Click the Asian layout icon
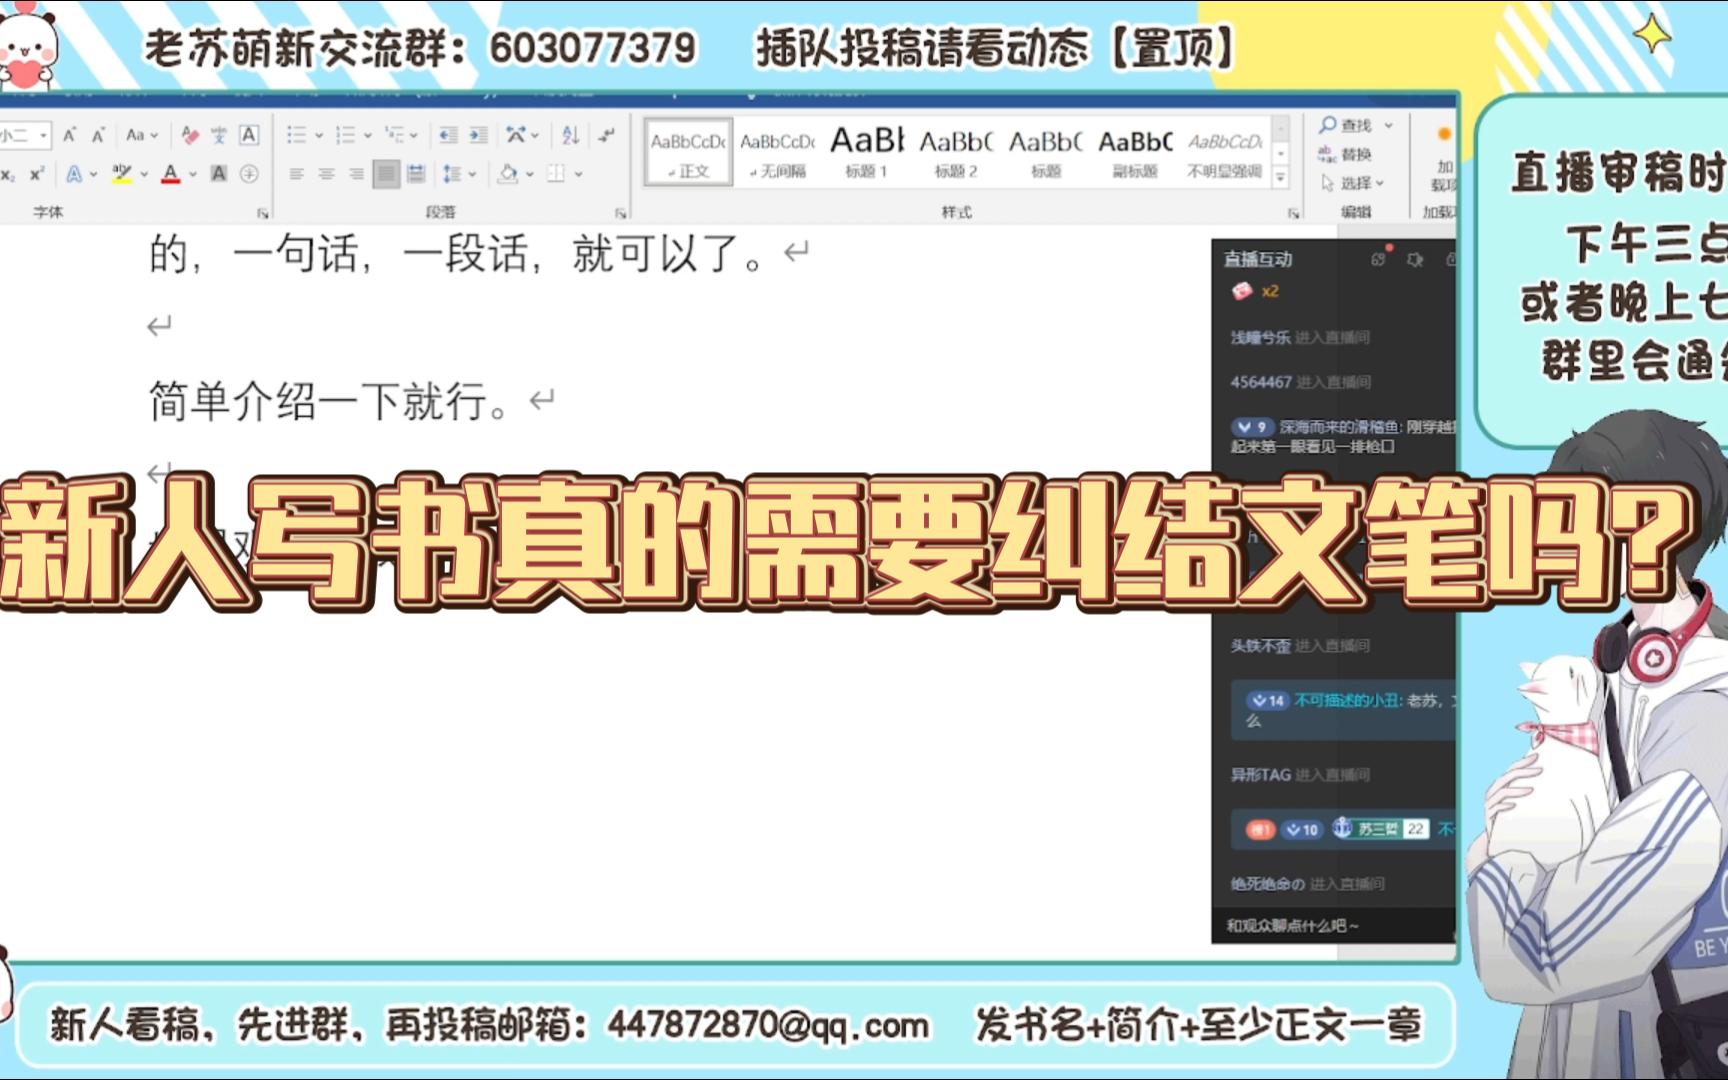The image size is (1728, 1080). [x=516, y=135]
